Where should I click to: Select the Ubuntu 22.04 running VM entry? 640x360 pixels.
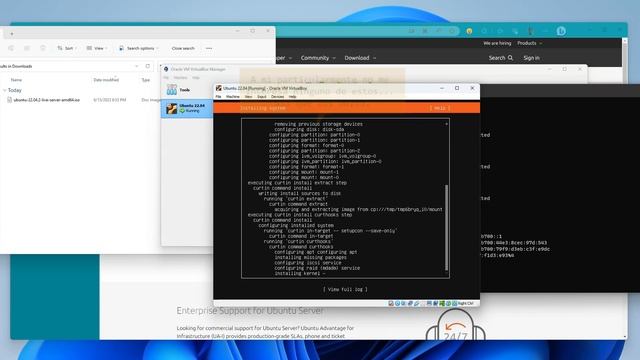click(x=187, y=108)
